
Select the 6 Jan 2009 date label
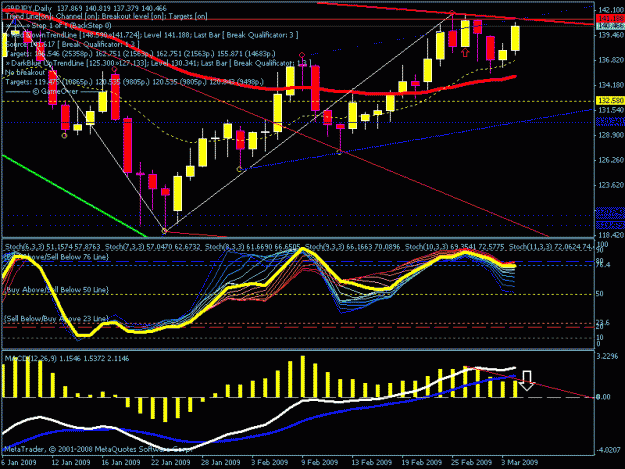pyautogui.click(x=19, y=462)
